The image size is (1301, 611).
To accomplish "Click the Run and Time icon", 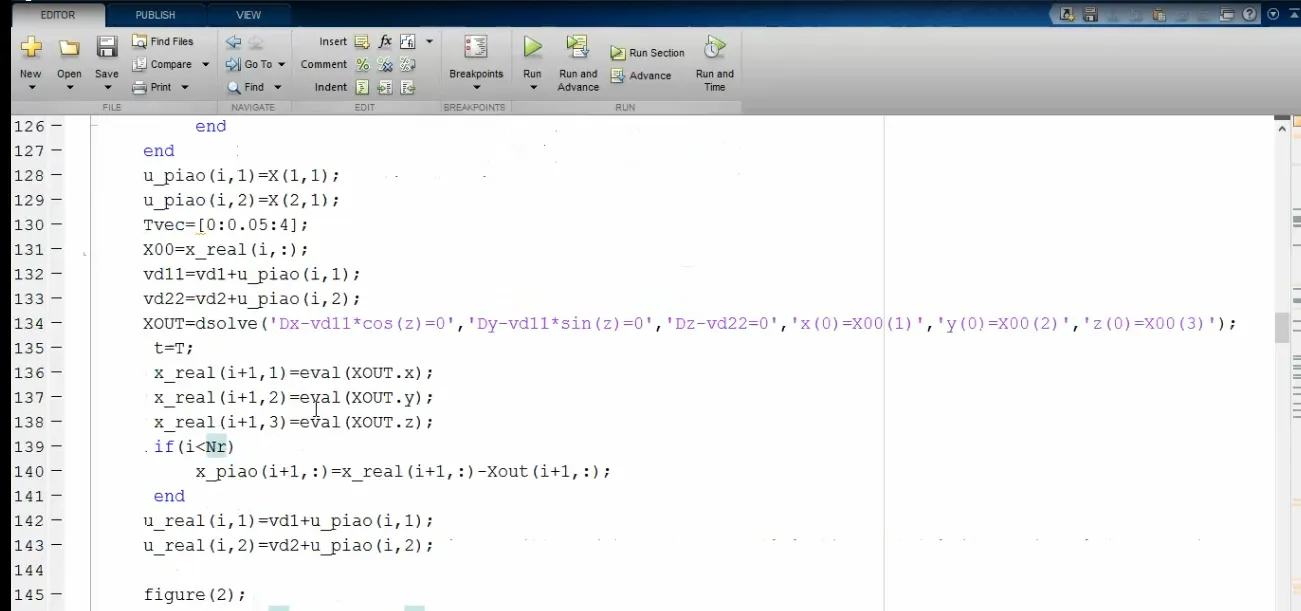I will pyautogui.click(x=714, y=48).
